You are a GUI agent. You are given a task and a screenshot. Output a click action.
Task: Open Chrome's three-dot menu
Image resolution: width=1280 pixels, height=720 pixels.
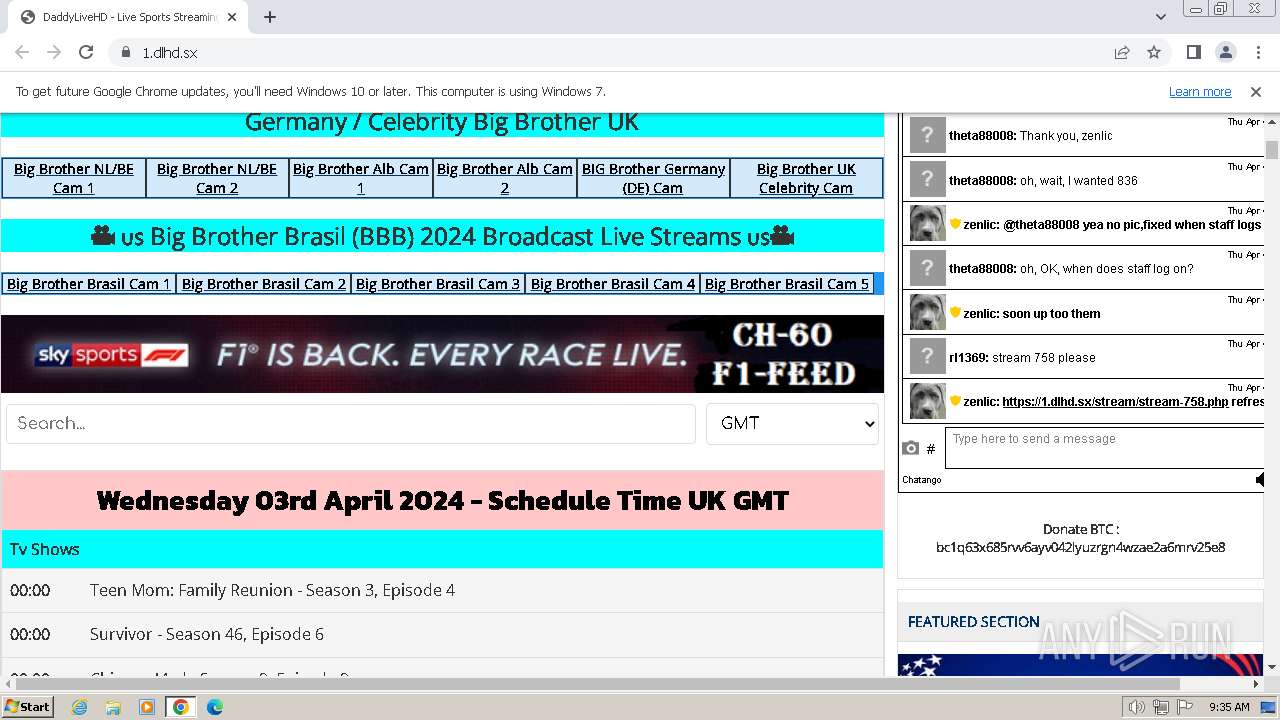1257,52
